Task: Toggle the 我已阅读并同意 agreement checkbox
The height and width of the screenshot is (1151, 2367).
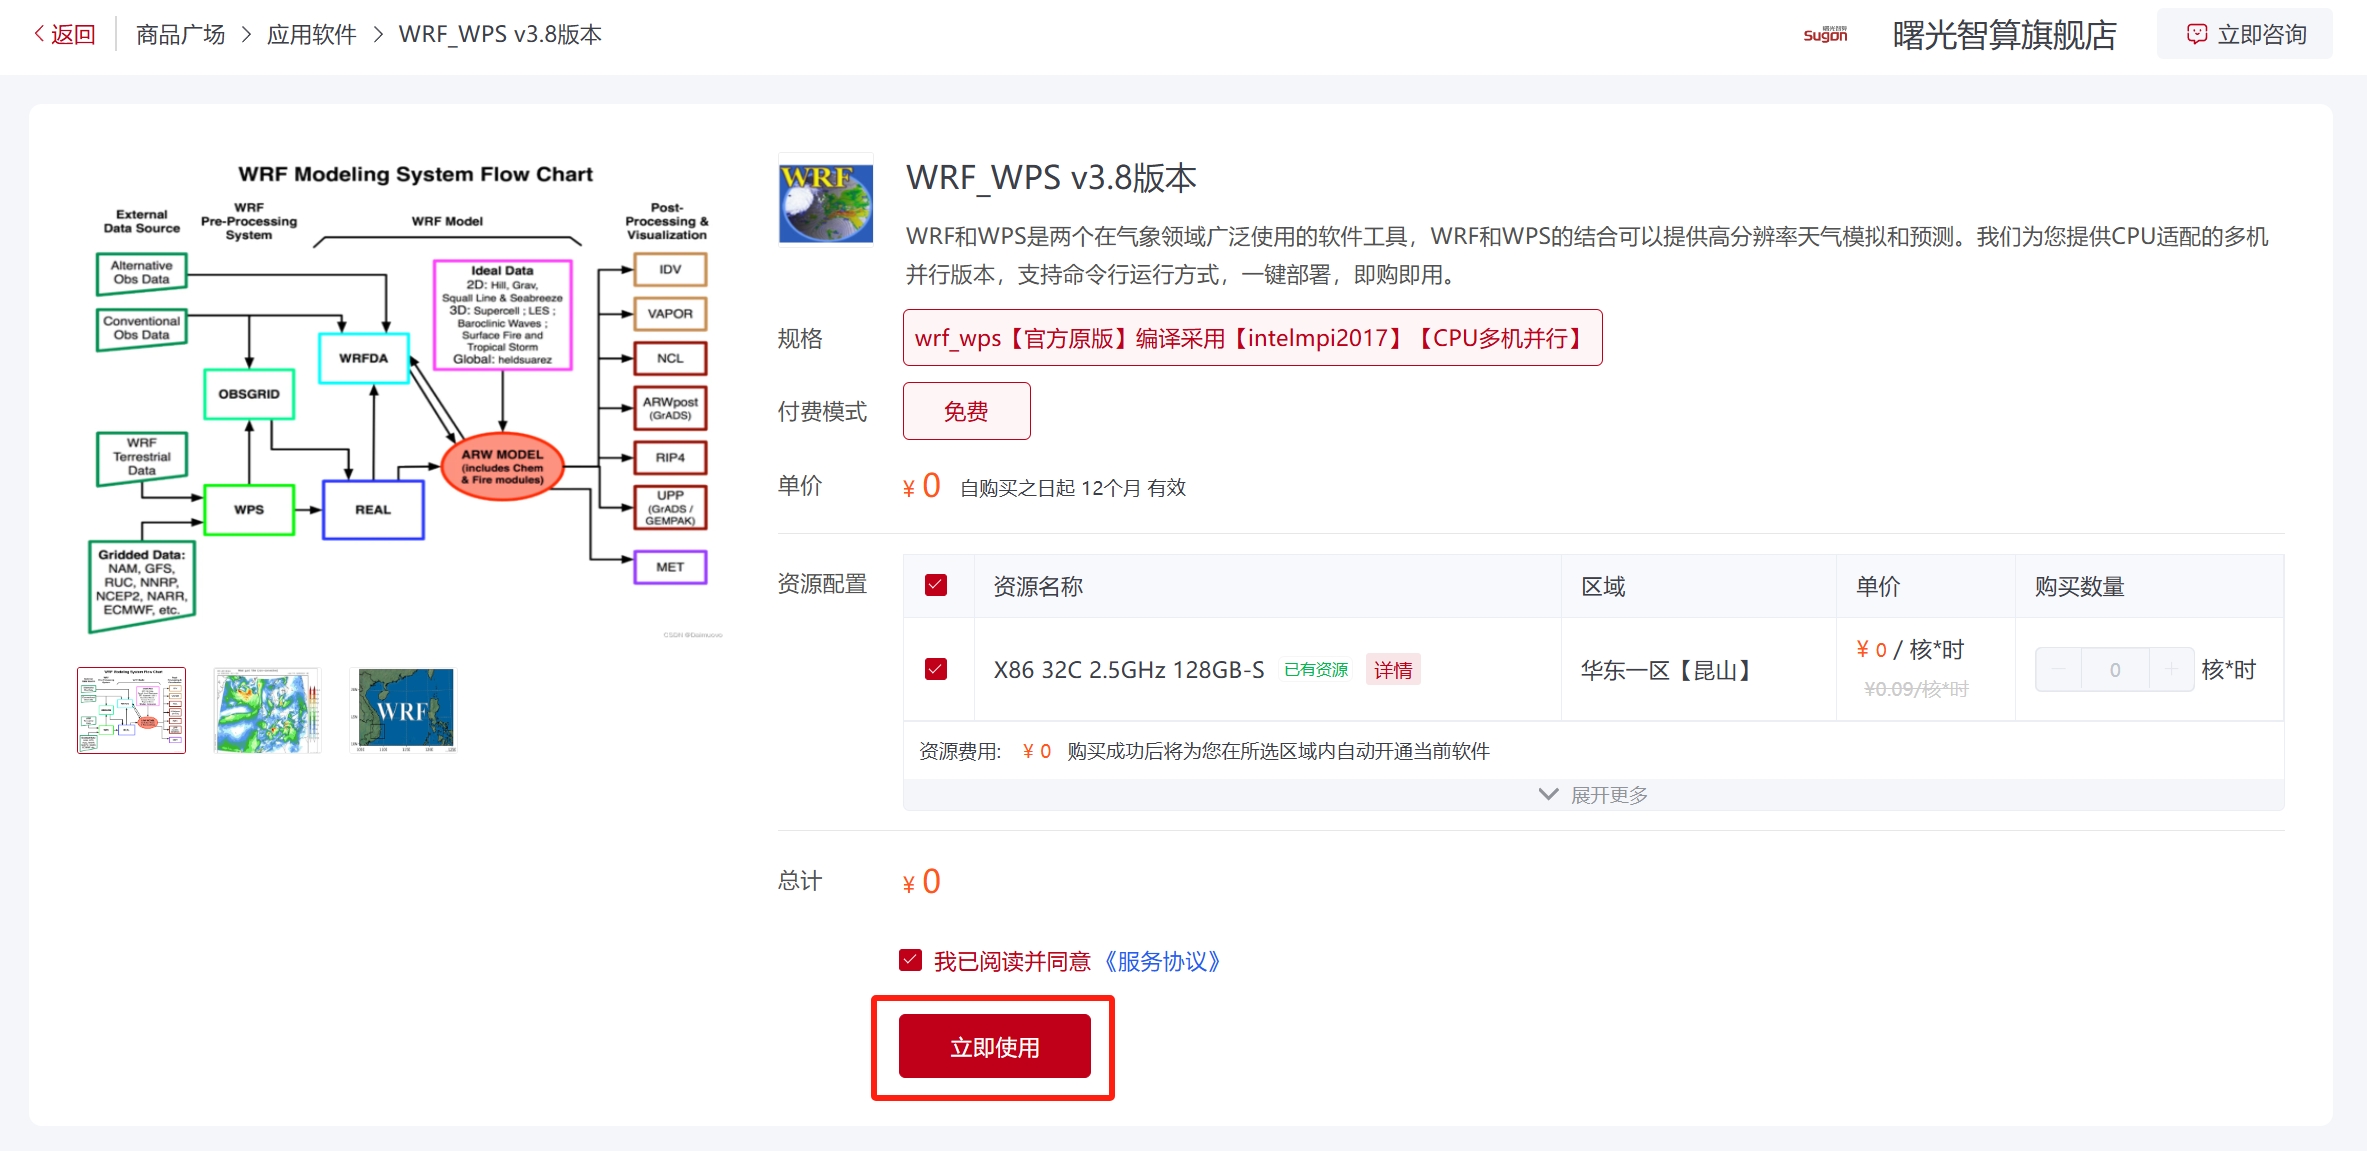Action: [910, 960]
